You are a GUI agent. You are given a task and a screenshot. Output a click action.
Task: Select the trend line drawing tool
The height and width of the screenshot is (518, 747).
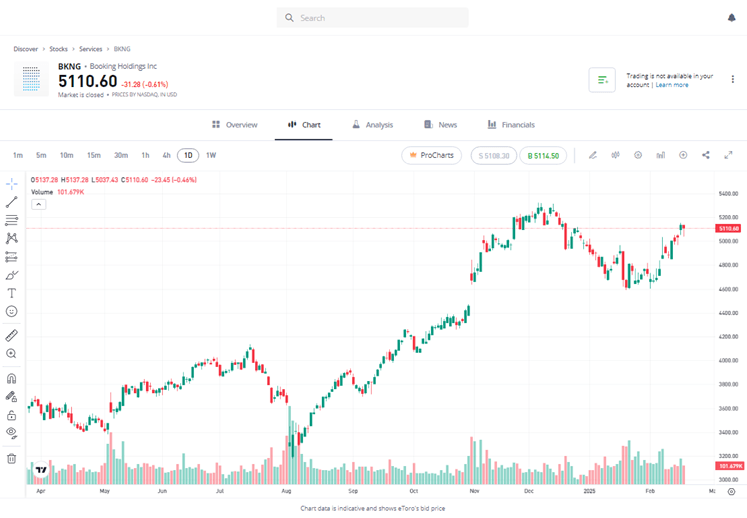coord(12,202)
